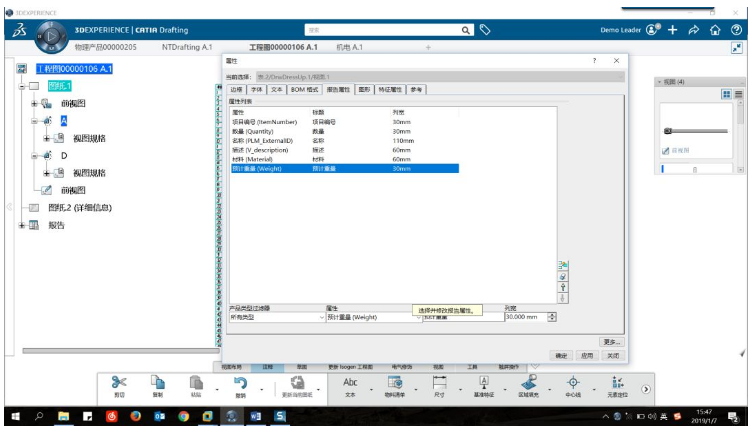Open the Bill of Materials tool

point(395,383)
